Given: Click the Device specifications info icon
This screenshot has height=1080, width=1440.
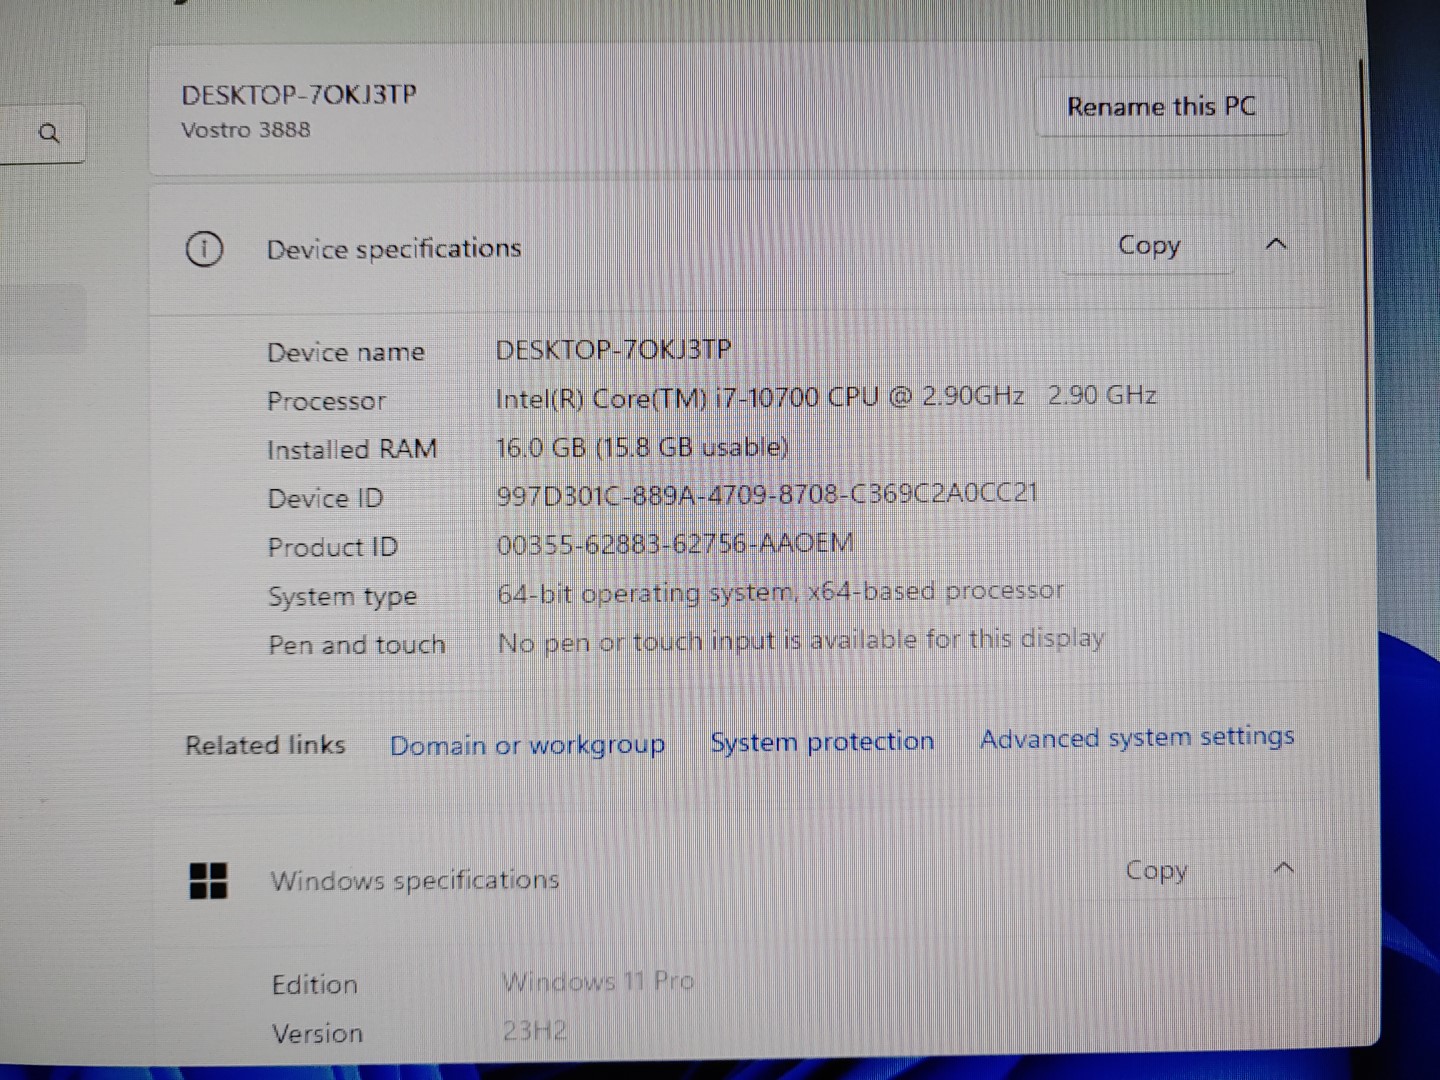Looking at the screenshot, I should (x=204, y=249).
